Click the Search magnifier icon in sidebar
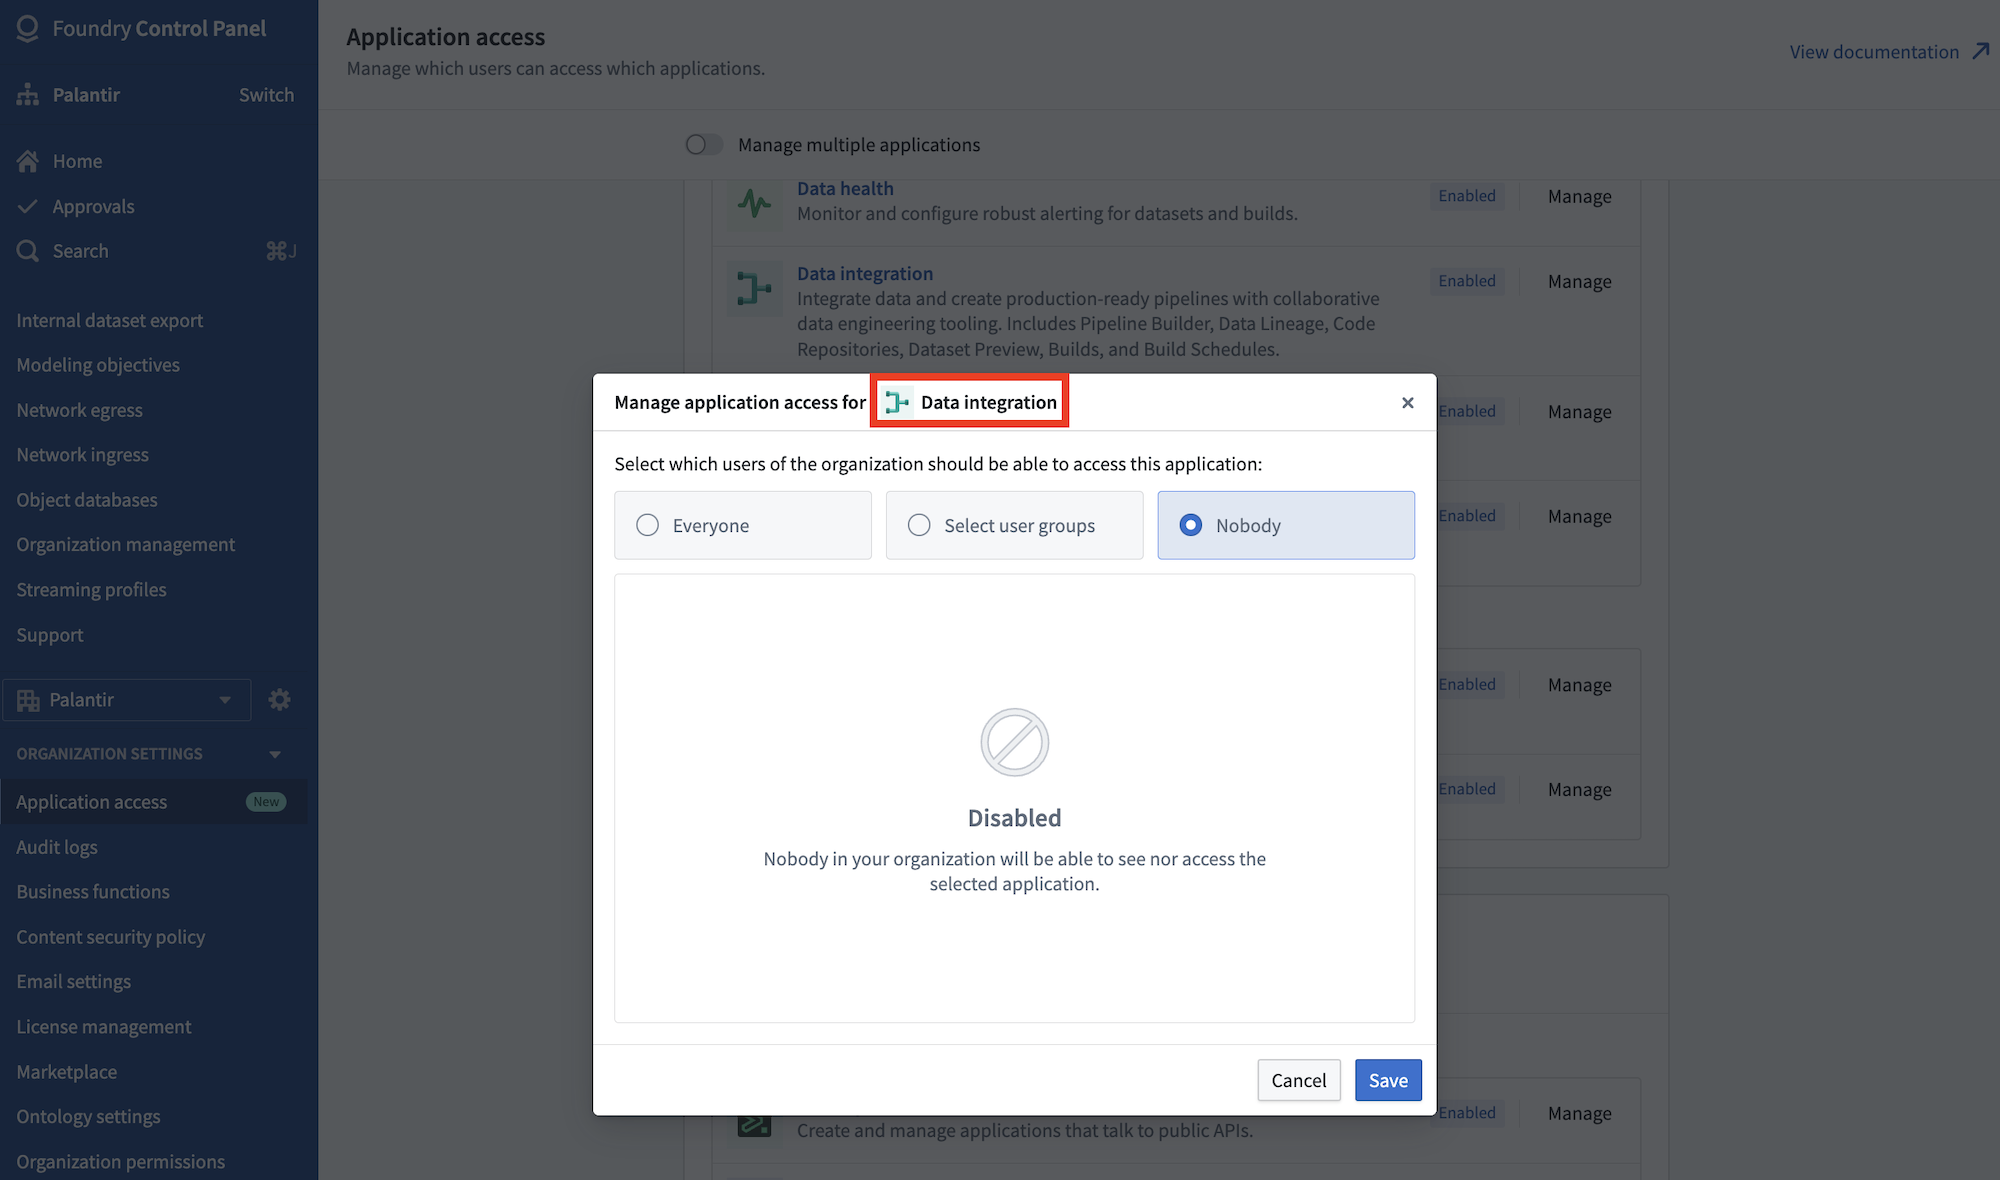The height and width of the screenshot is (1180, 2000). [28, 251]
